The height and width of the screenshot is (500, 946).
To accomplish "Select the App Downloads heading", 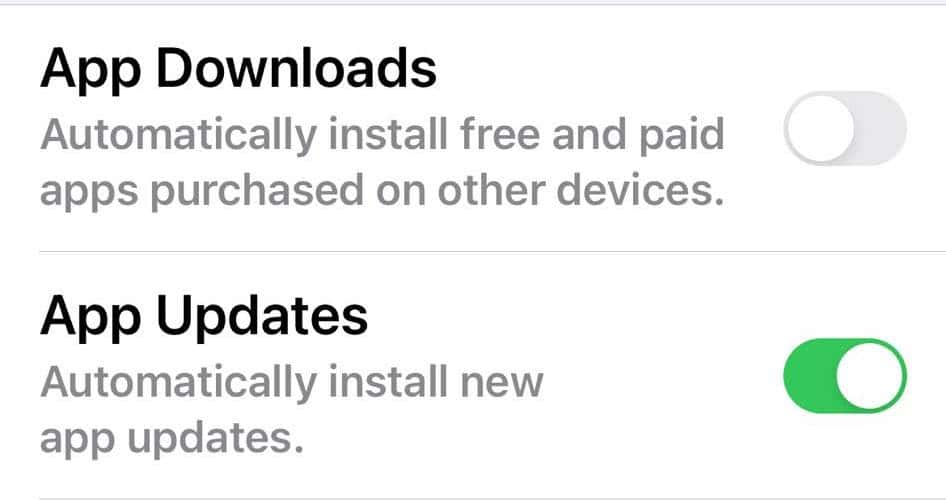I will 238,71.
